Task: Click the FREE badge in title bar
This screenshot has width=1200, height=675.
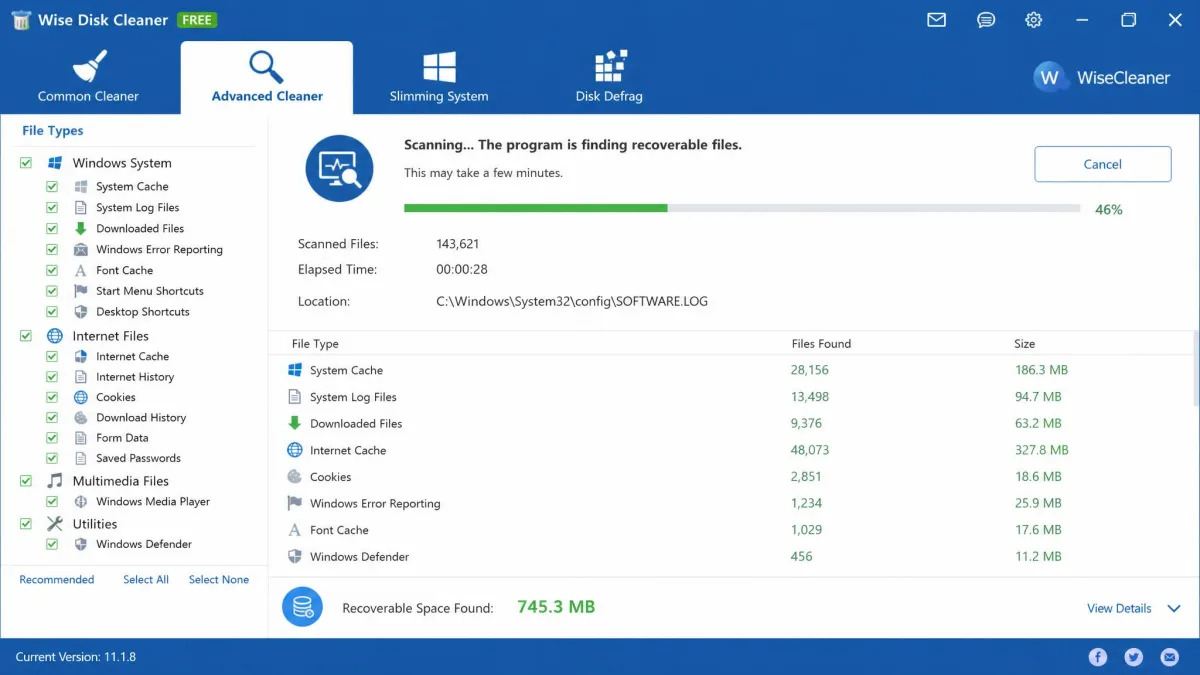Action: pyautogui.click(x=197, y=20)
